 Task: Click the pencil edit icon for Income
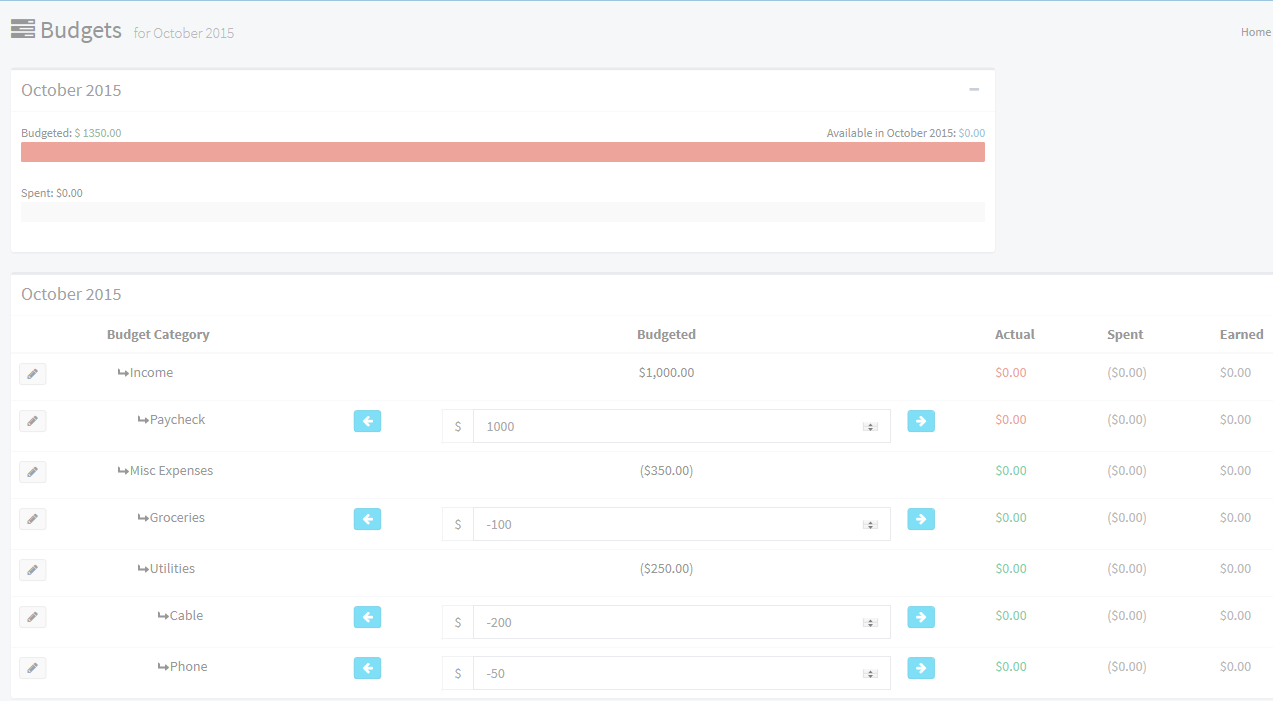(32, 374)
